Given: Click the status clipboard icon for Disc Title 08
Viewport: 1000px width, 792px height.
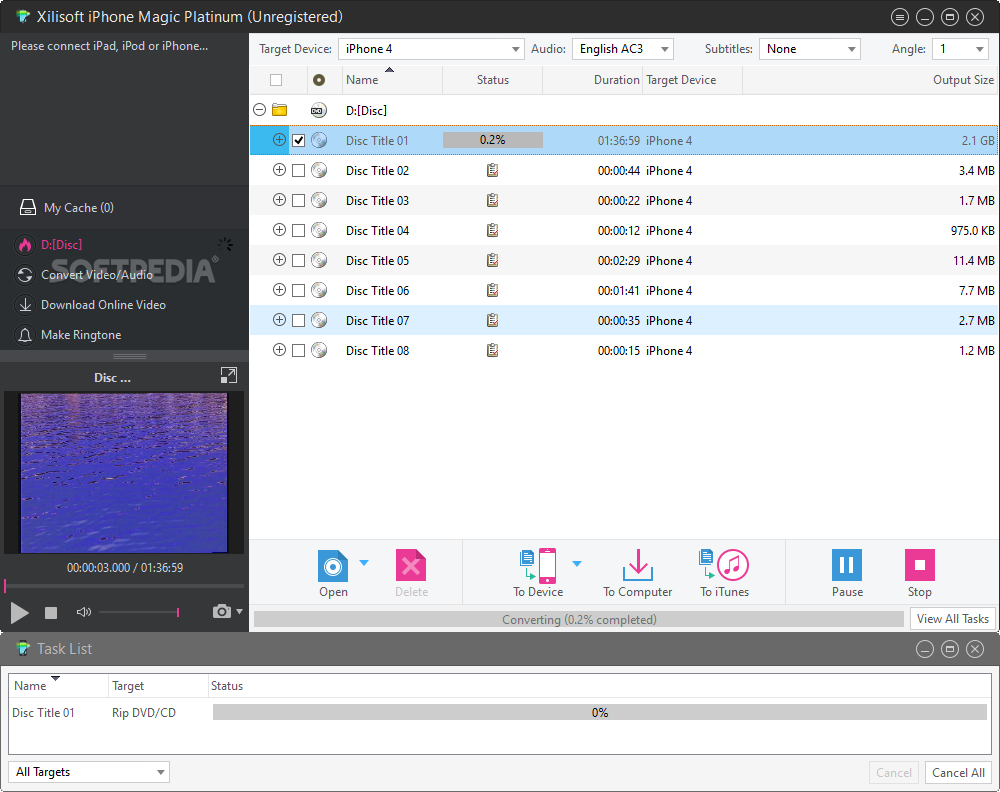Looking at the screenshot, I should coord(492,350).
